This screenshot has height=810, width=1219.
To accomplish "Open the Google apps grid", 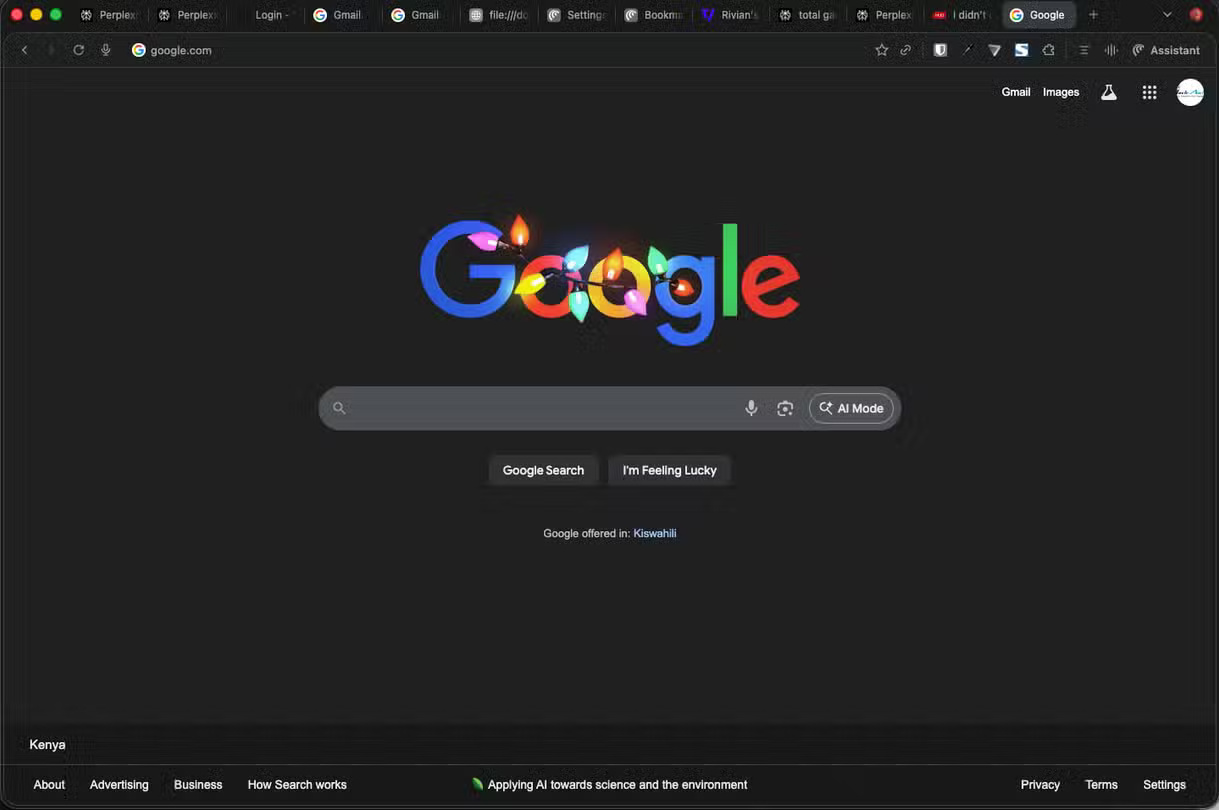I will click(x=1149, y=91).
